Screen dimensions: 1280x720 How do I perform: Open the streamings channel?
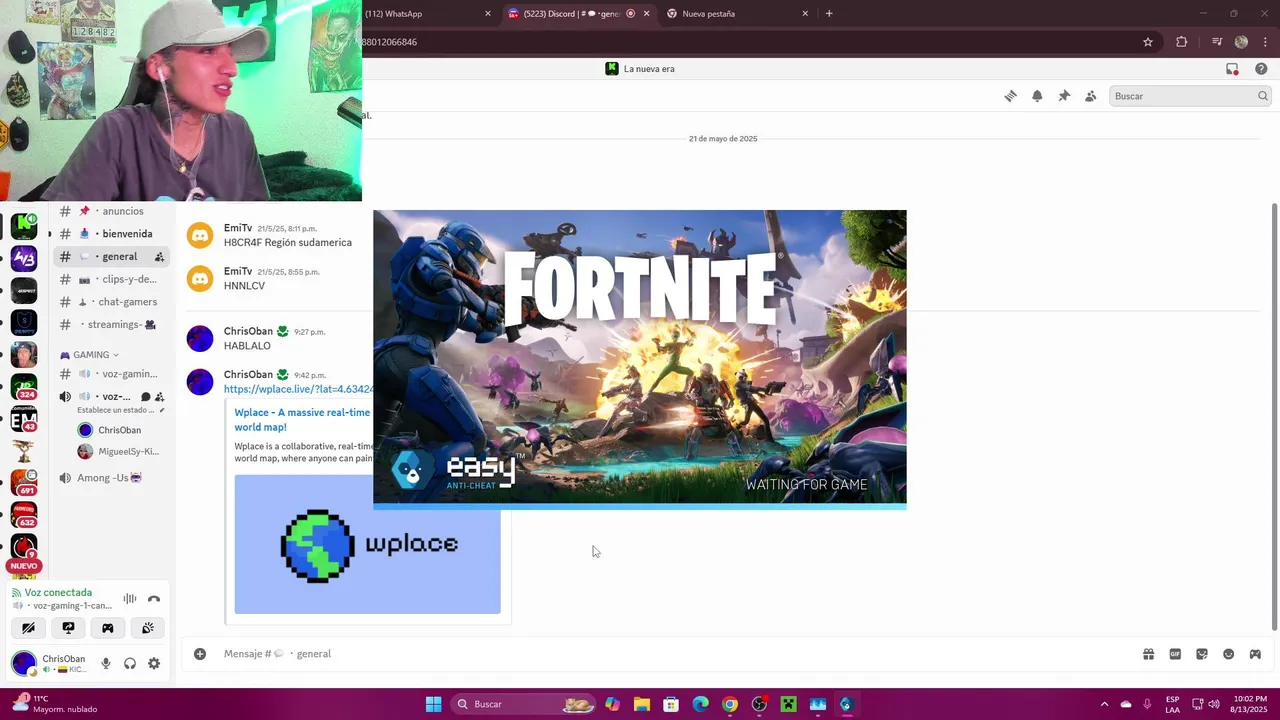pyautogui.click(x=109, y=325)
